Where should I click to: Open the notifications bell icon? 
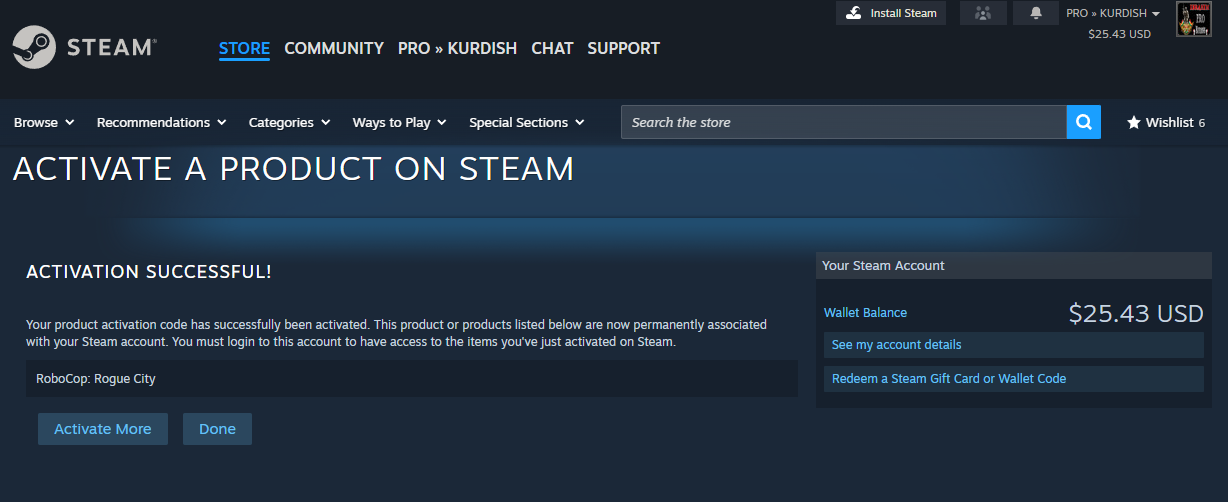[x=1036, y=13]
